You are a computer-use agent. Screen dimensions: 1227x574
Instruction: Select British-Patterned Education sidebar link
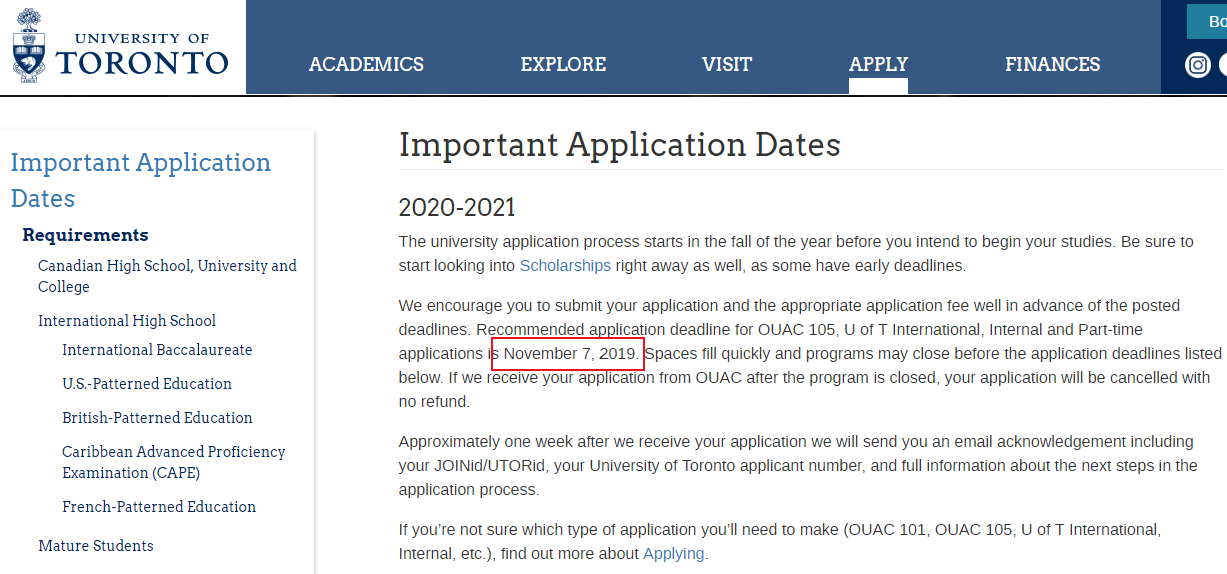(157, 418)
